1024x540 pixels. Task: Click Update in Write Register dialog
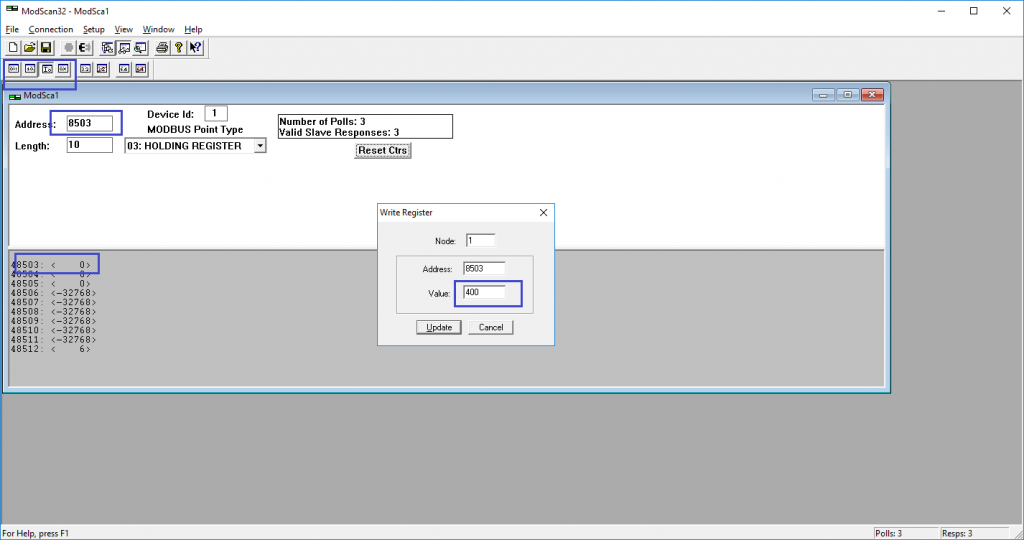click(x=439, y=327)
